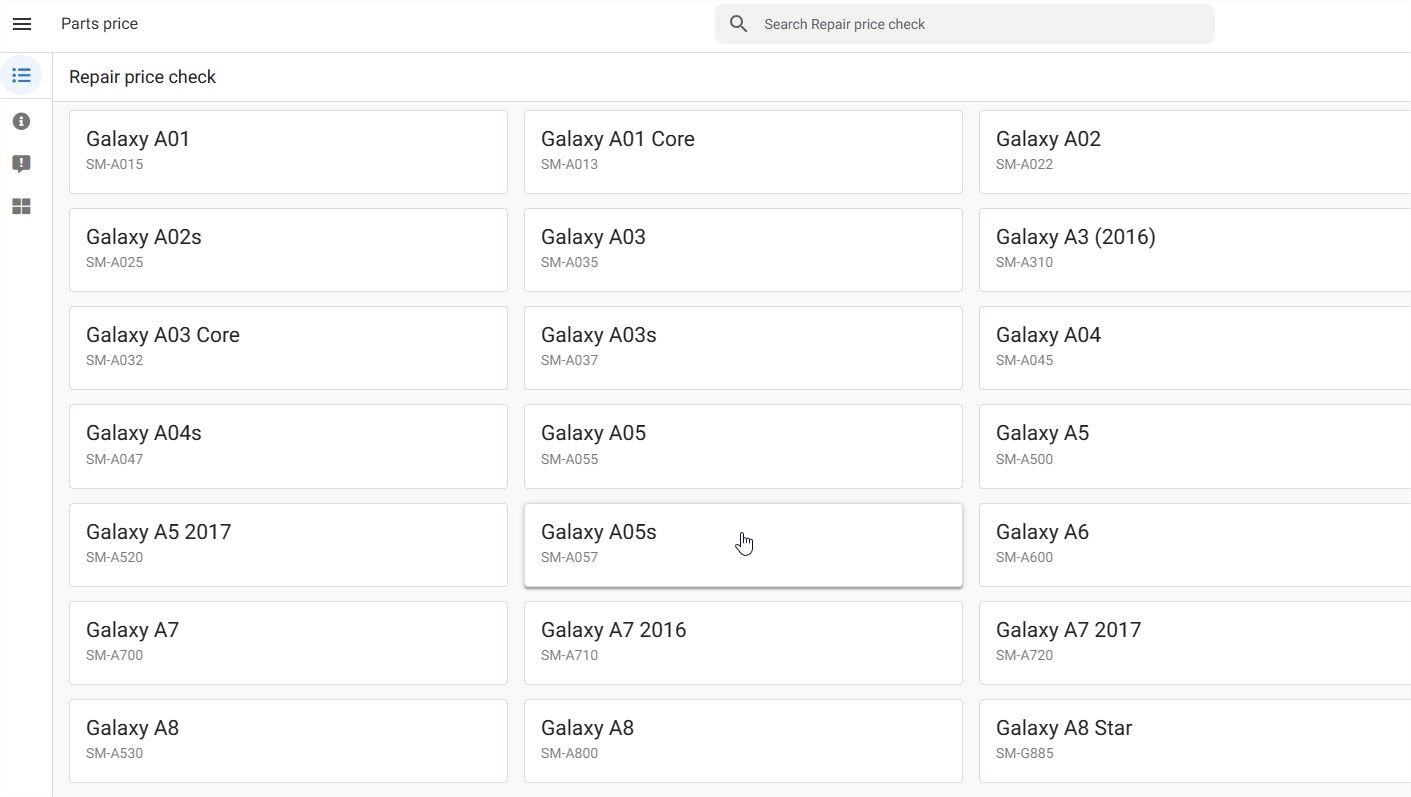Open the Galaxy A5 SM-A500 card
This screenshot has height=797, width=1411.
1195,446
